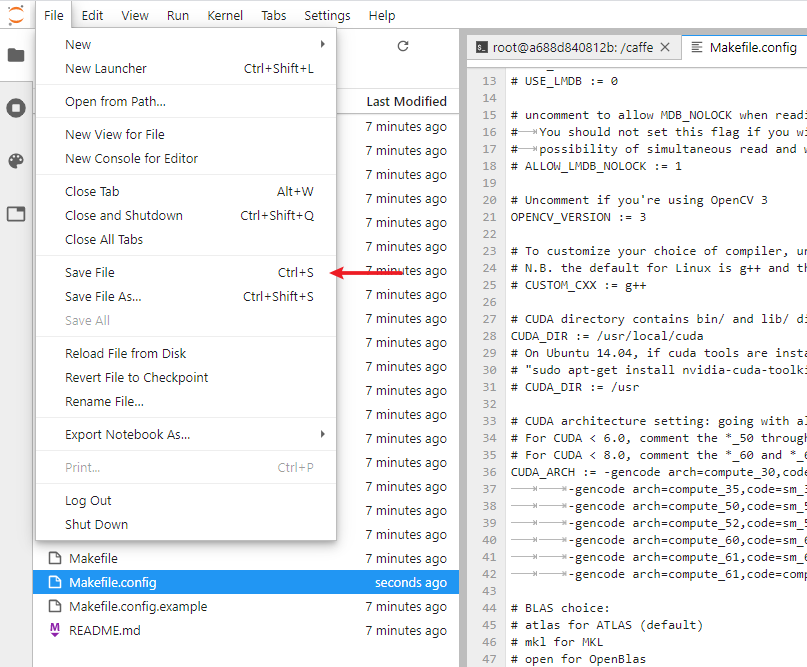This screenshot has height=667, width=807.
Task: Open the Run menu
Action: tap(178, 15)
